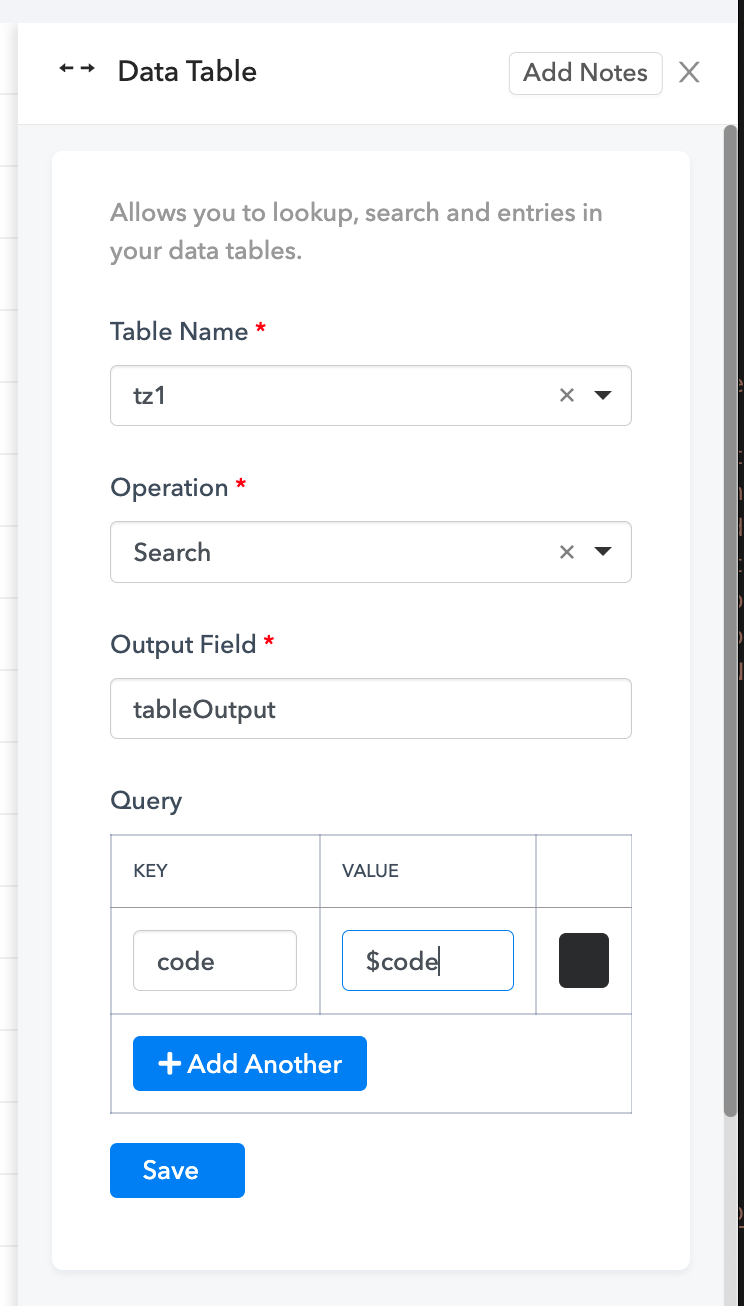
Task: Open Add Notes
Action: tap(585, 73)
